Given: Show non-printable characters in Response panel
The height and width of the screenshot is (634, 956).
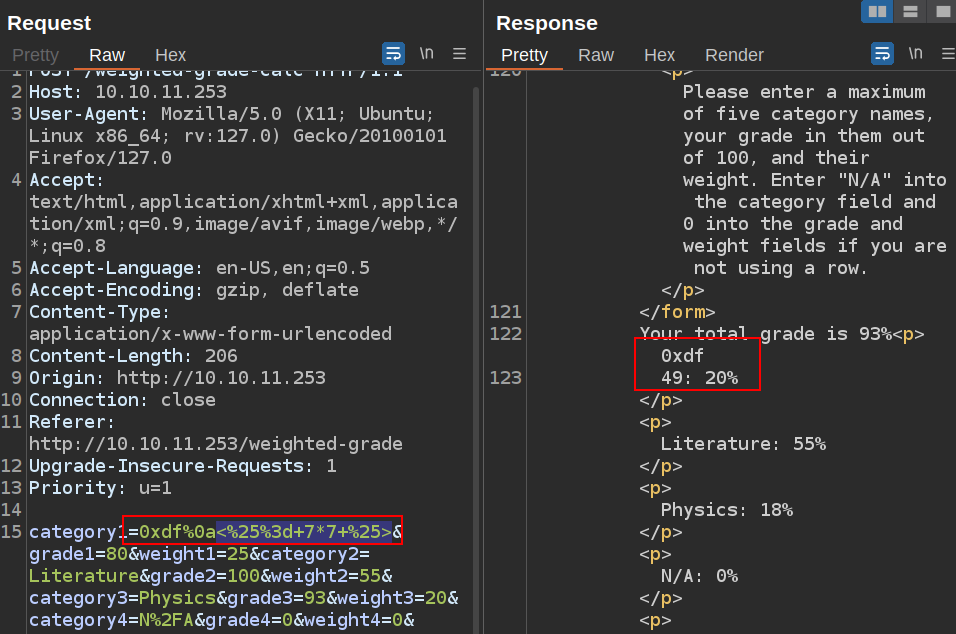Looking at the screenshot, I should [915, 54].
